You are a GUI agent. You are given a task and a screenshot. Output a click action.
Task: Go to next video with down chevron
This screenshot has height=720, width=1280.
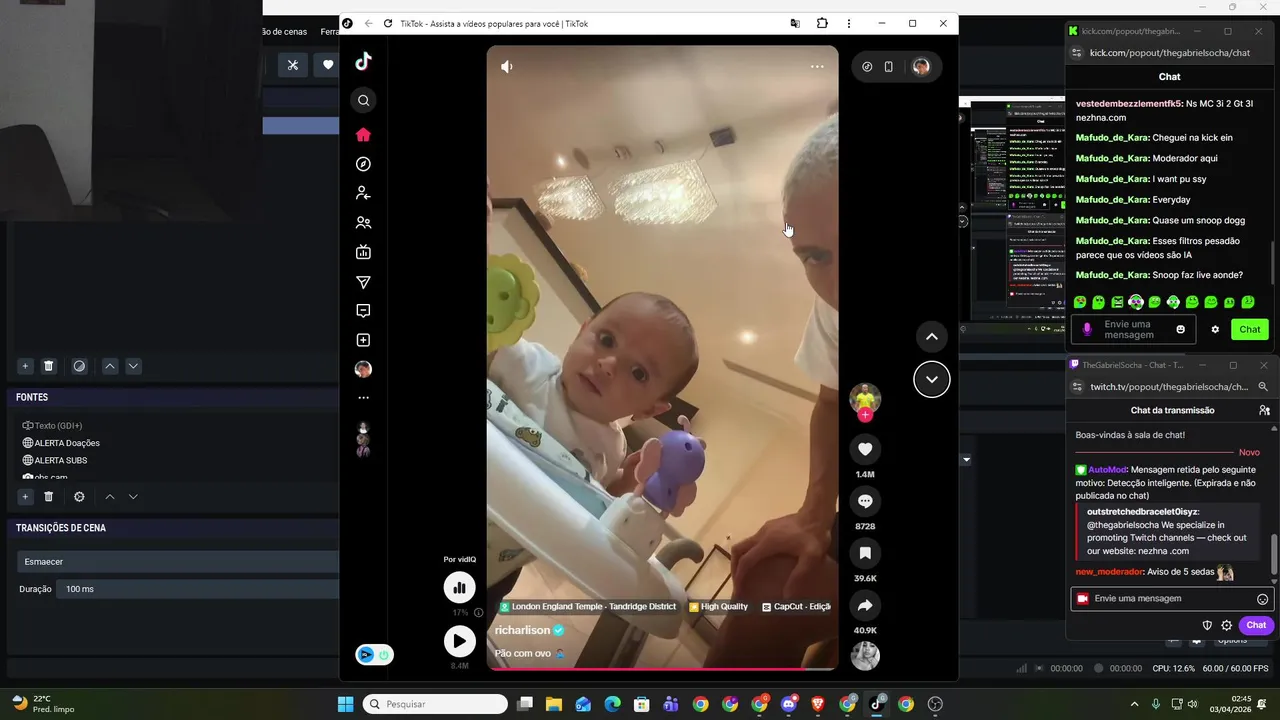931,379
